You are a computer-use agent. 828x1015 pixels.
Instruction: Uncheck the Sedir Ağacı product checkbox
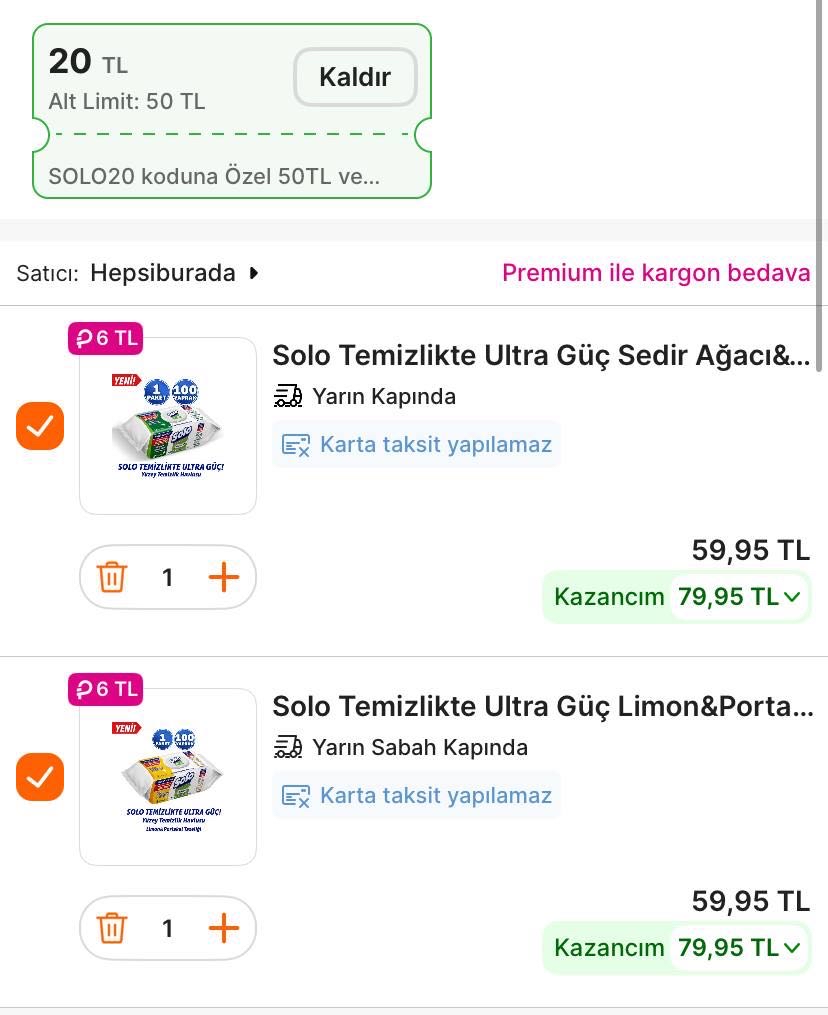[40, 426]
